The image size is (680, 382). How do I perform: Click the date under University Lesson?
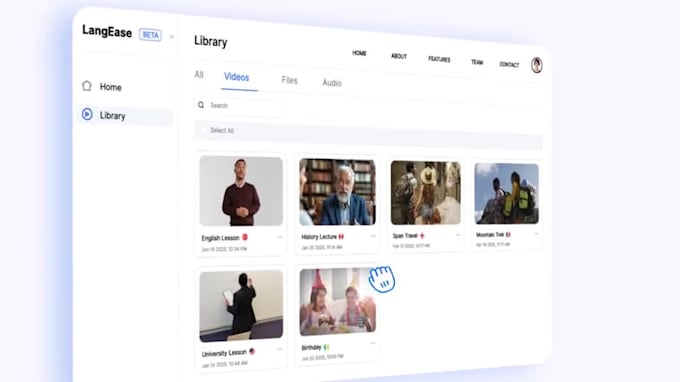(225, 365)
